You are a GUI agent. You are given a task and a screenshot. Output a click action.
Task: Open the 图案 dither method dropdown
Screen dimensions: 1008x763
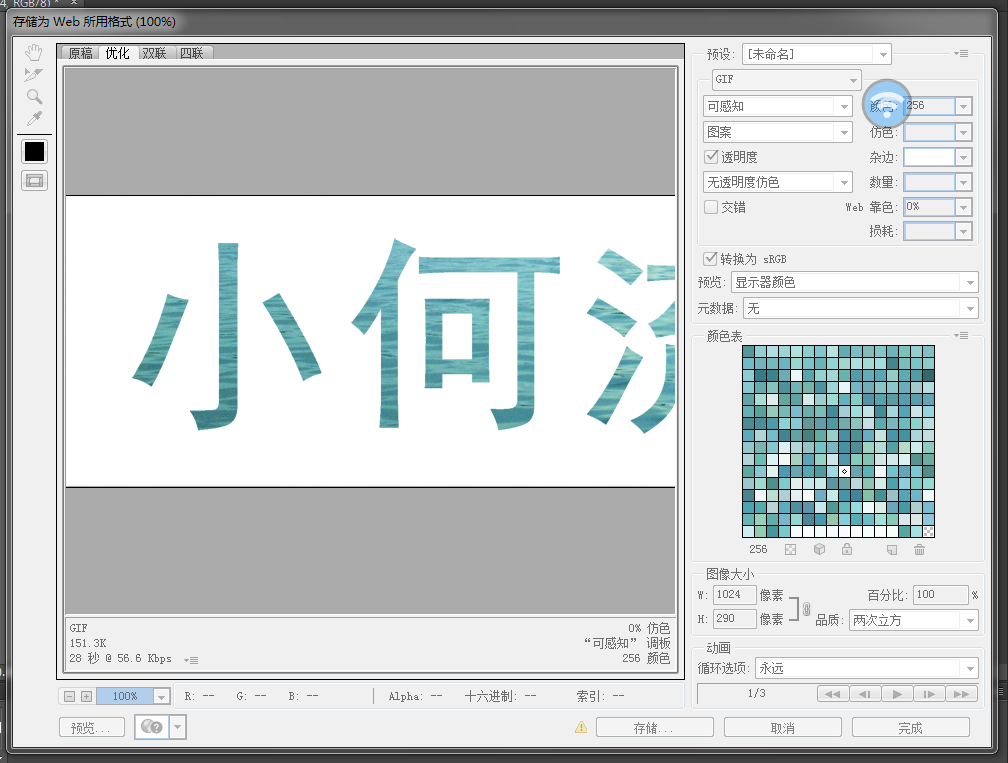click(778, 132)
